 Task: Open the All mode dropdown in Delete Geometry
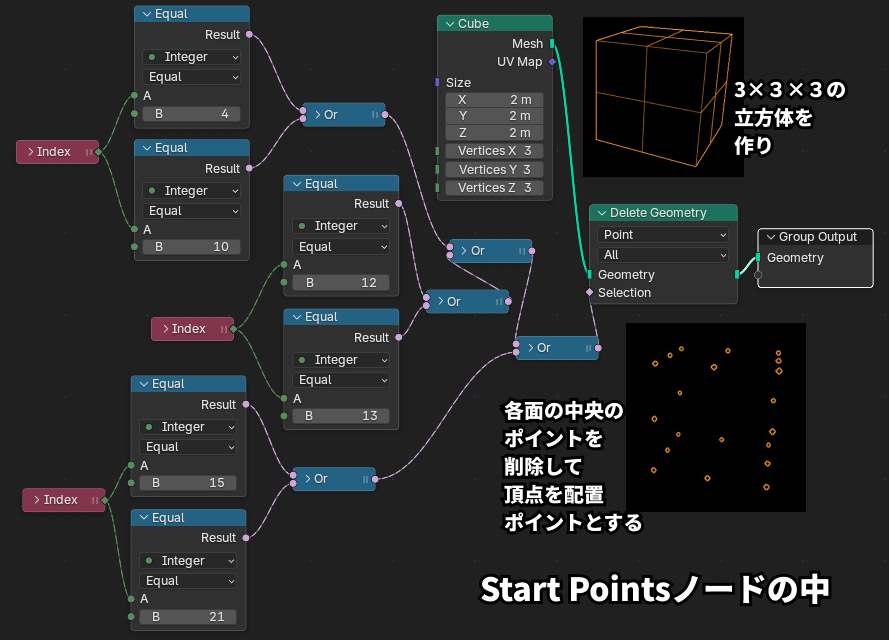pos(663,255)
